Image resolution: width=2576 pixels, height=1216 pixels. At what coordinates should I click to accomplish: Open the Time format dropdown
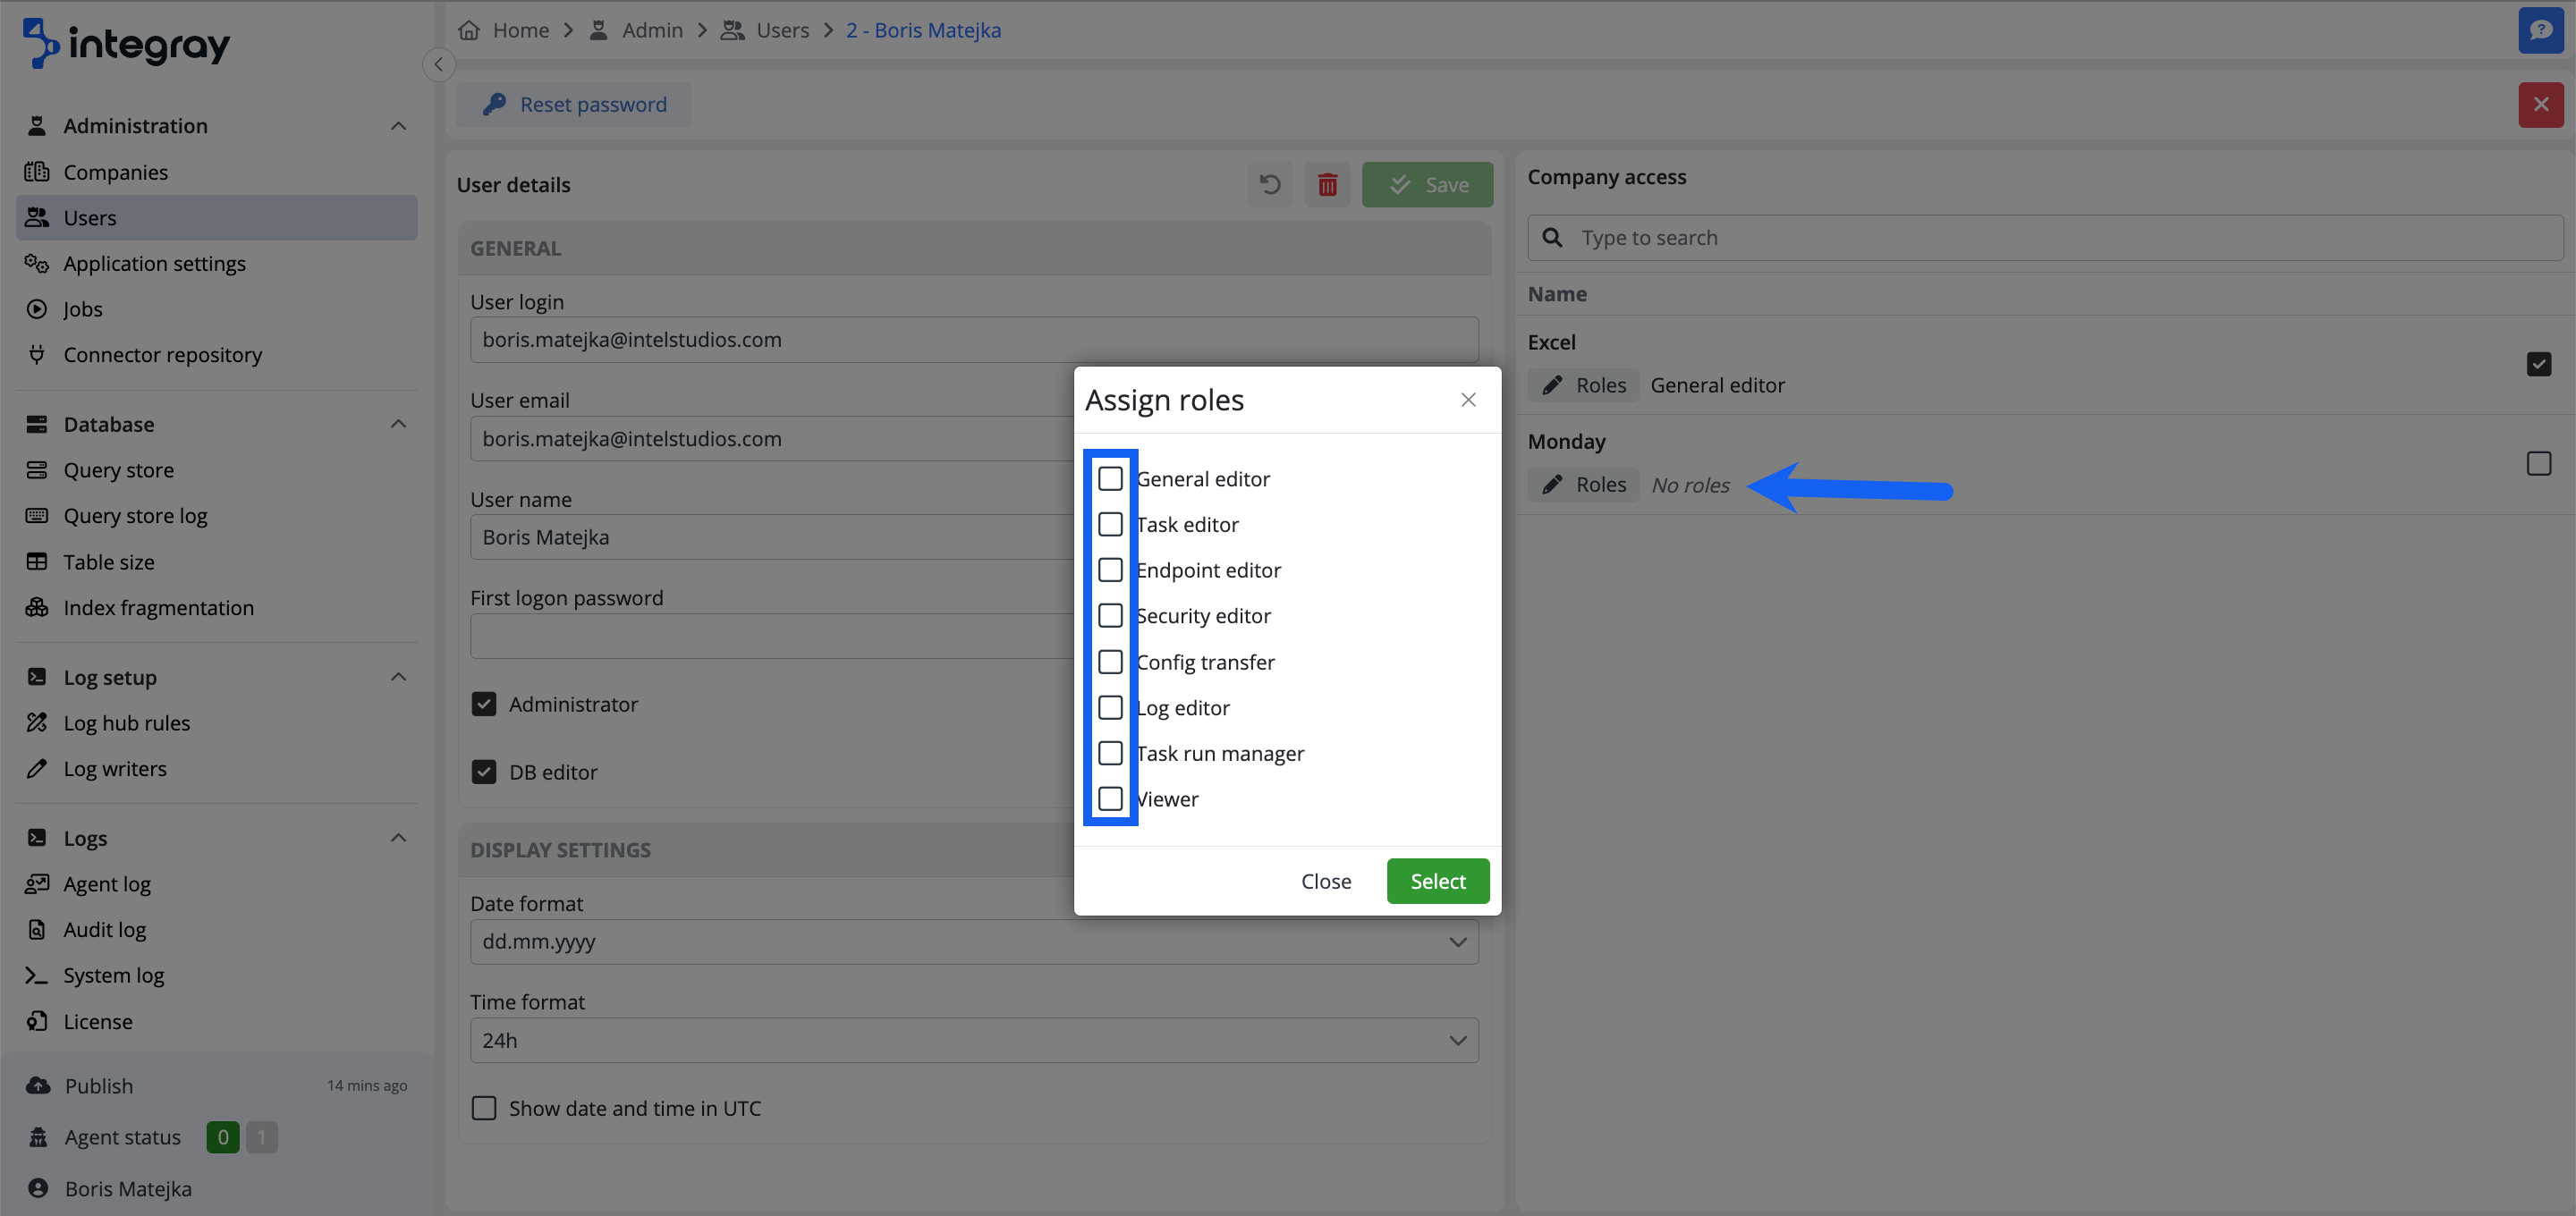click(973, 1040)
